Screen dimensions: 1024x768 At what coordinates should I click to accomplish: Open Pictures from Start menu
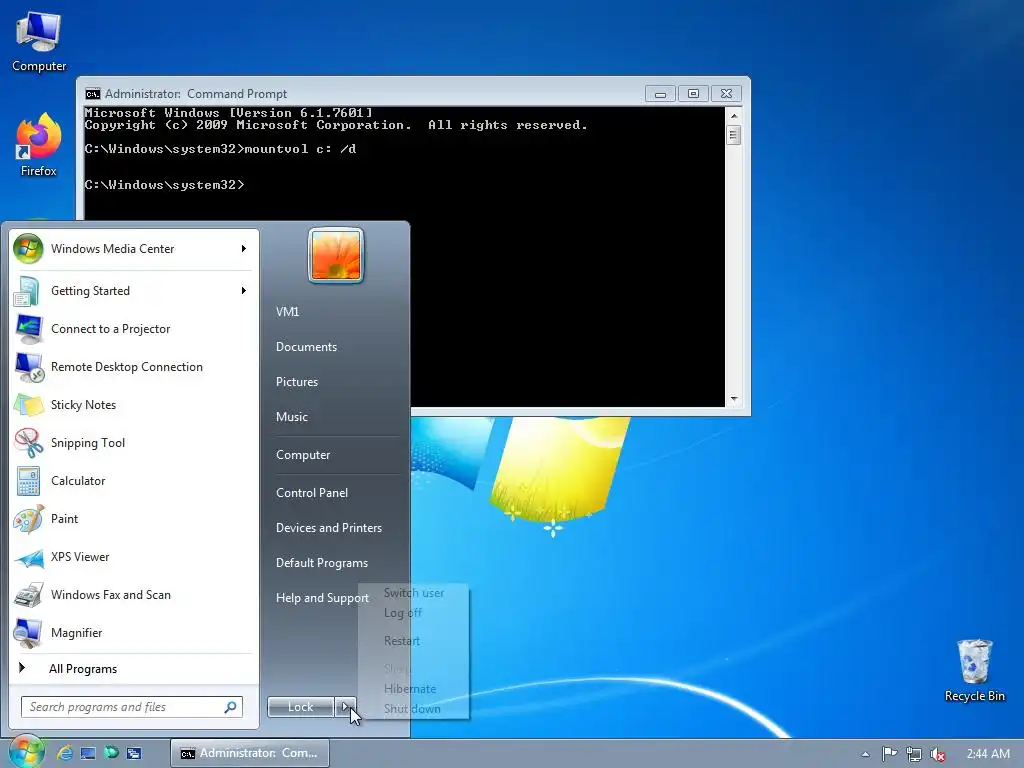[x=296, y=382]
